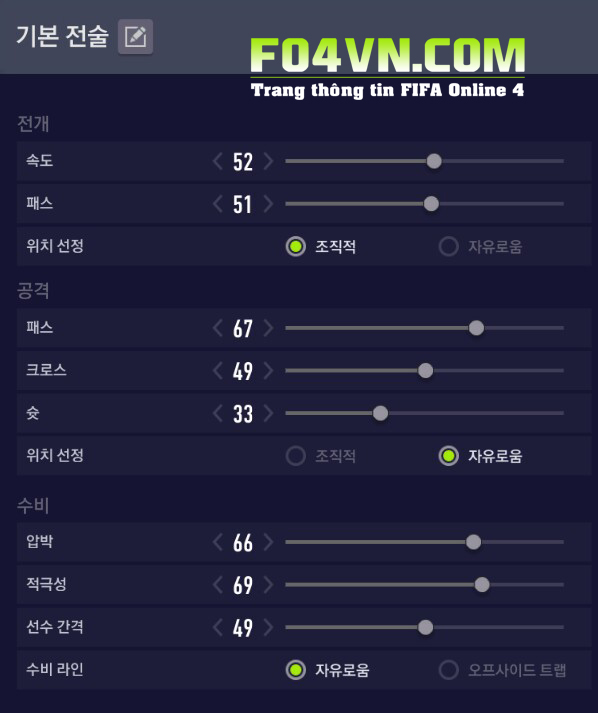Click the 슛 slider handle
This screenshot has height=713, width=598.
(380, 413)
